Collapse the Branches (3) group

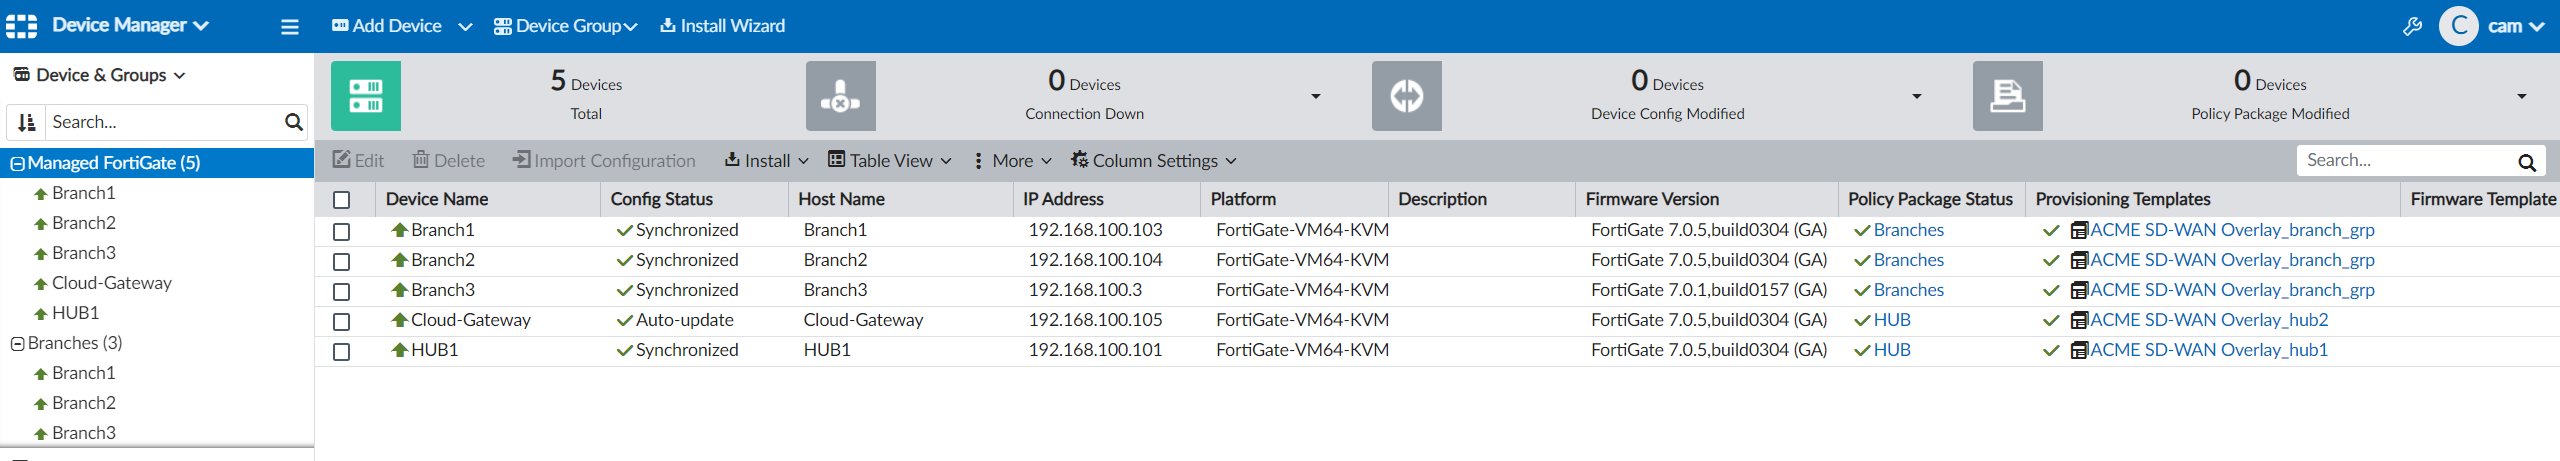click(17, 343)
